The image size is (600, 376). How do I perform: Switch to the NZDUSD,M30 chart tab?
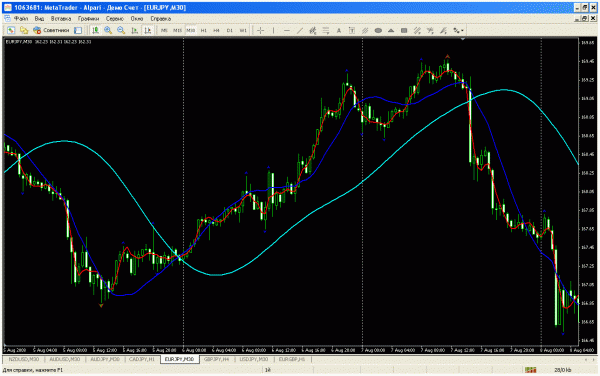pos(24,360)
